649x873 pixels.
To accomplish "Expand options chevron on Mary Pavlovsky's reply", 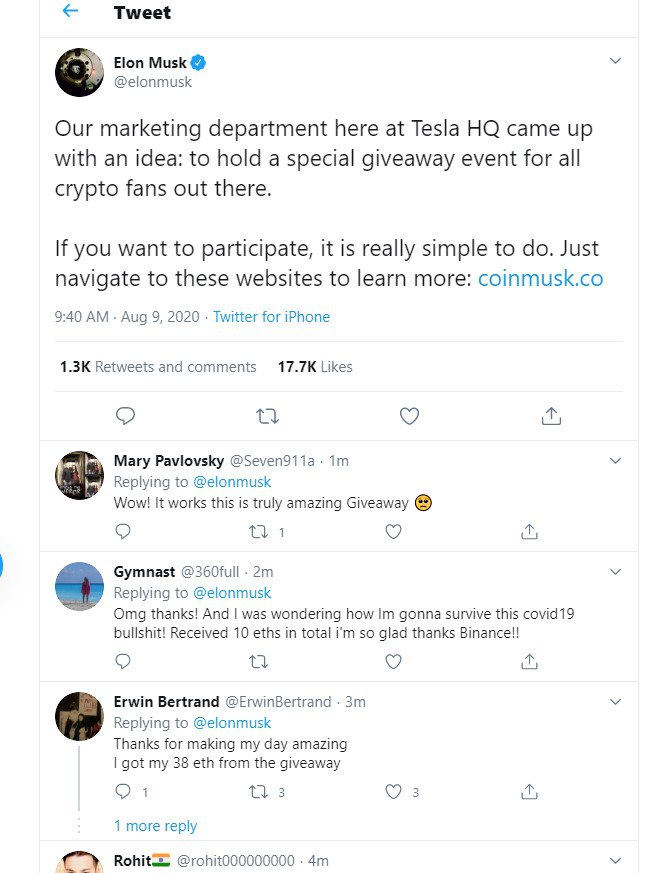I will 616,461.
